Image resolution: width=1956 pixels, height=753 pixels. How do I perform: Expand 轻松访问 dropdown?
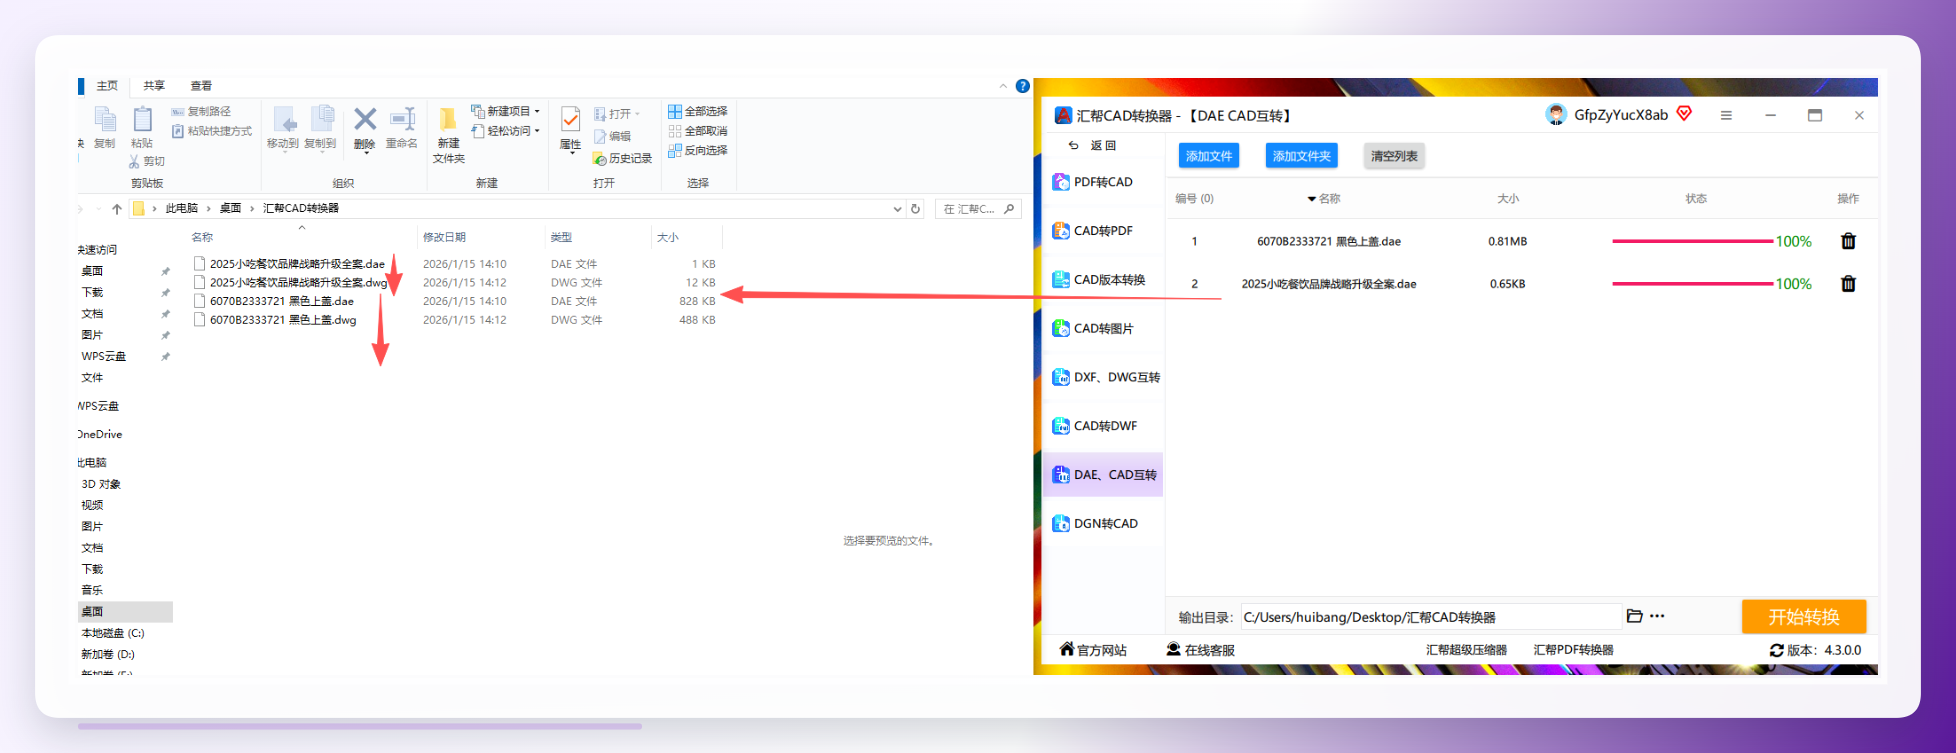(x=537, y=131)
